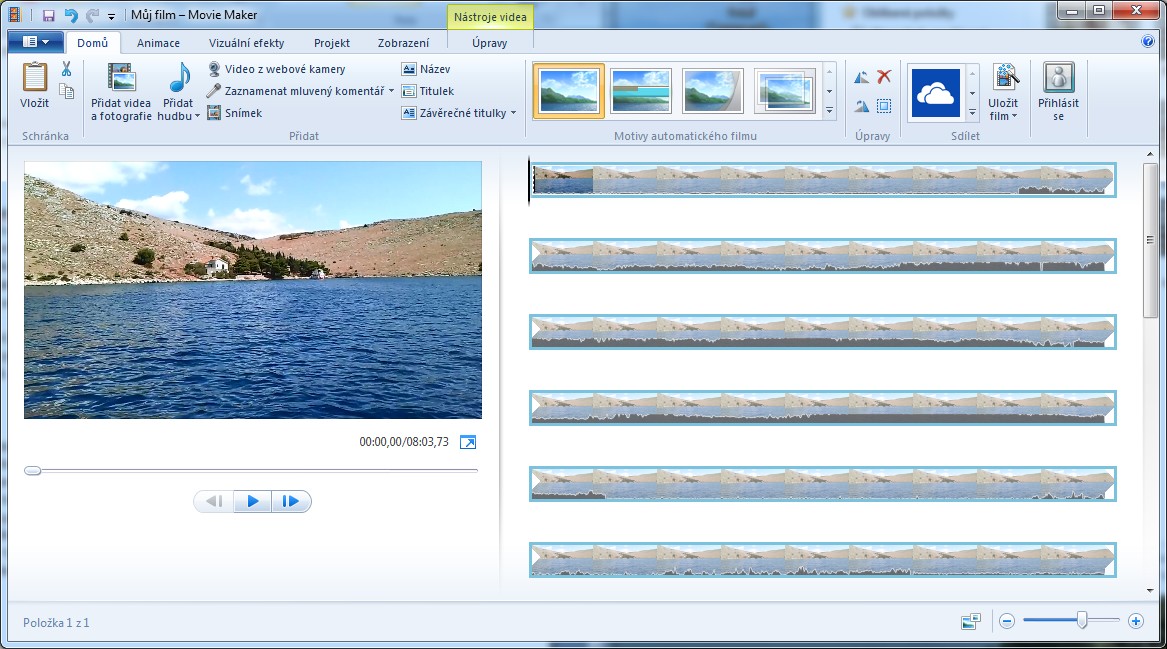This screenshot has height=649, width=1167.
Task: Click the Undo arrow icon
Action: click(71, 15)
